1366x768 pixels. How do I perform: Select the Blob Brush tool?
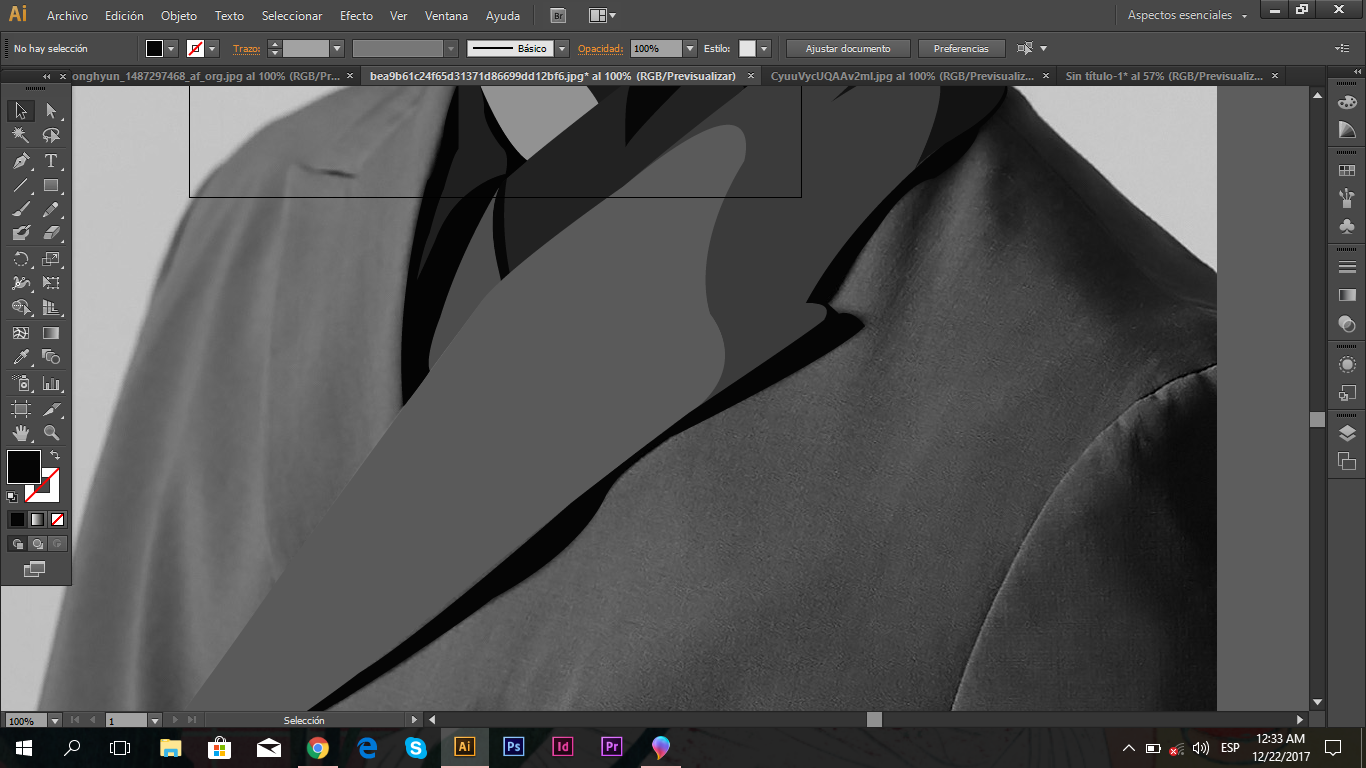pyautogui.click(x=21, y=233)
